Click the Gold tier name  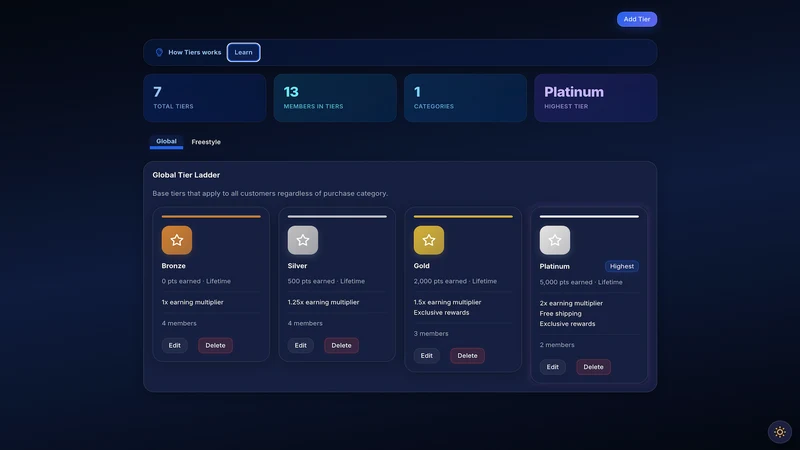[x=421, y=266]
